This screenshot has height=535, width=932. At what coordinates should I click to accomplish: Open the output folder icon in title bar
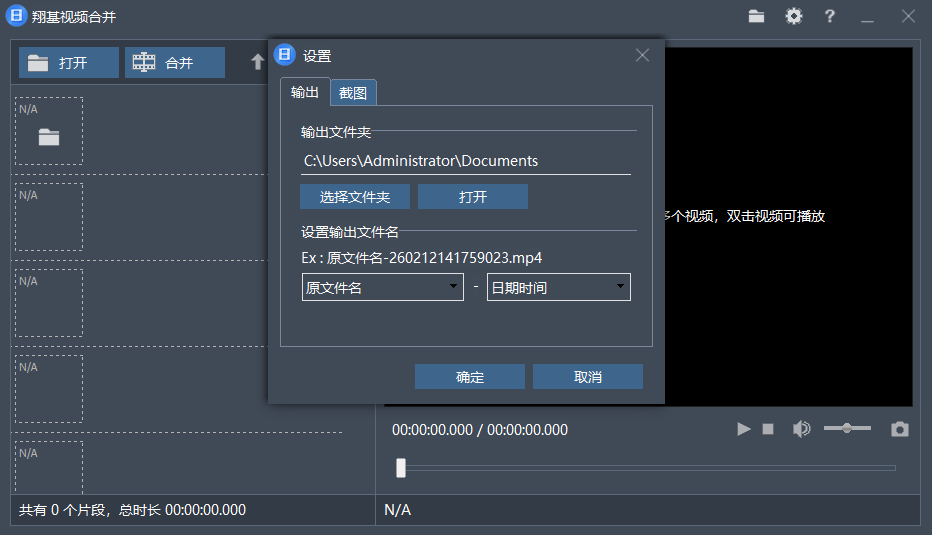(x=756, y=16)
